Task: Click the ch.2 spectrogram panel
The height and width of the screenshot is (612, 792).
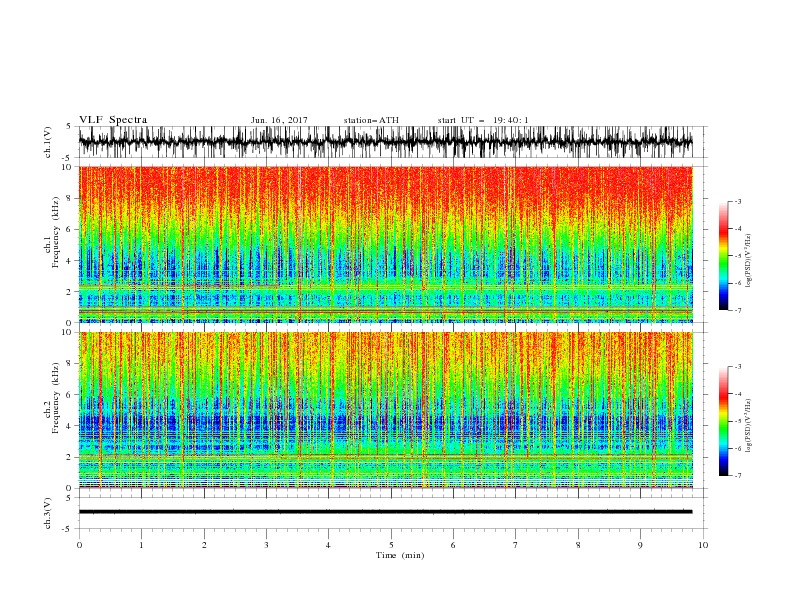Action: [385, 410]
